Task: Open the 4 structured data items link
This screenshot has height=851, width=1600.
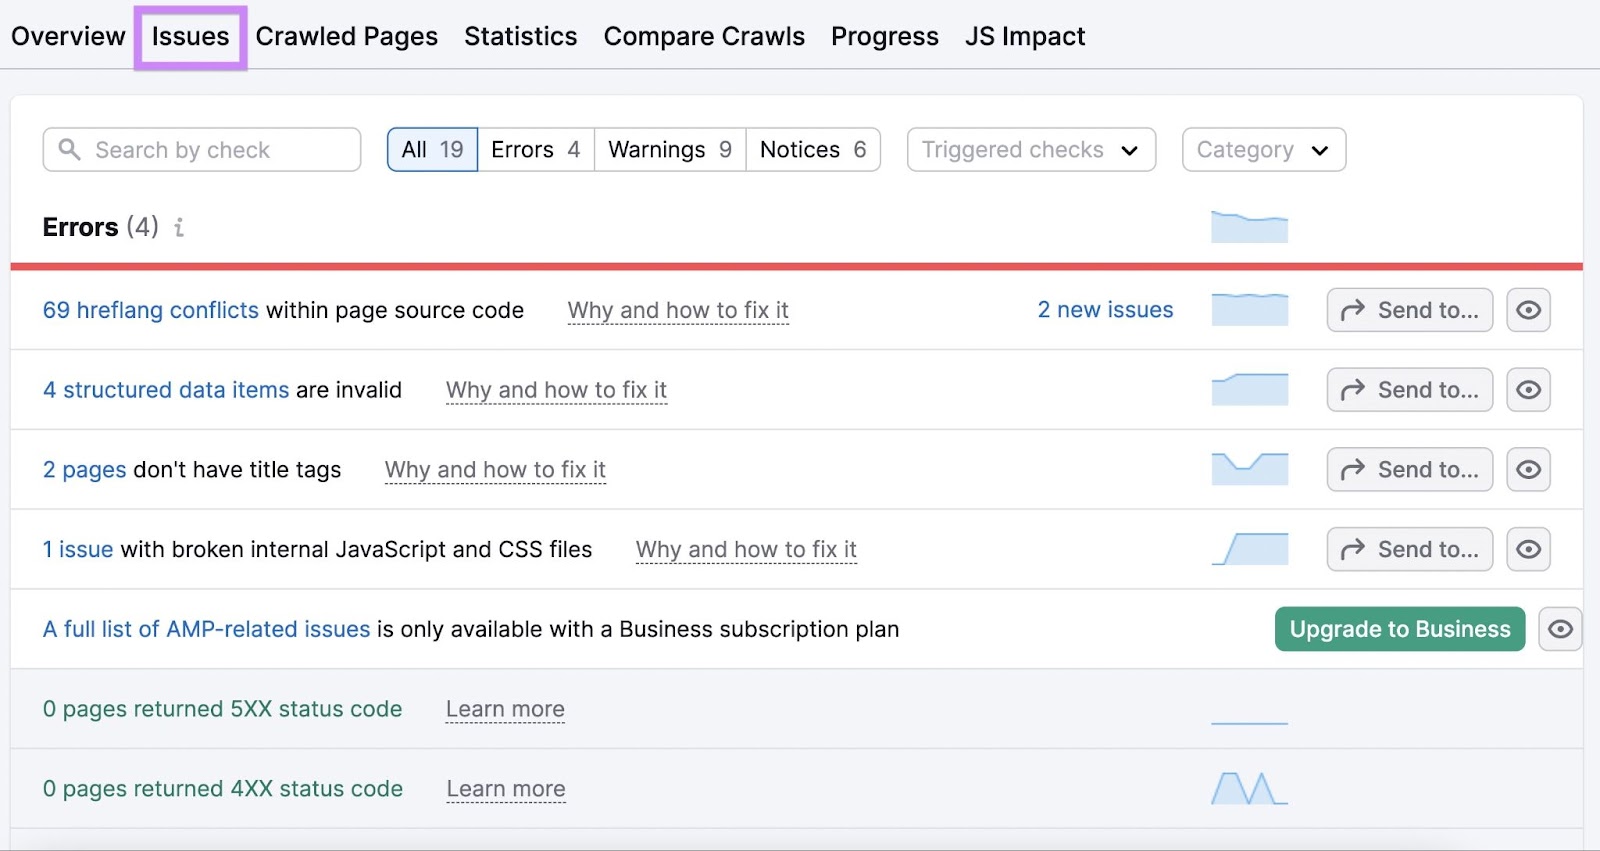Action: tap(166, 390)
